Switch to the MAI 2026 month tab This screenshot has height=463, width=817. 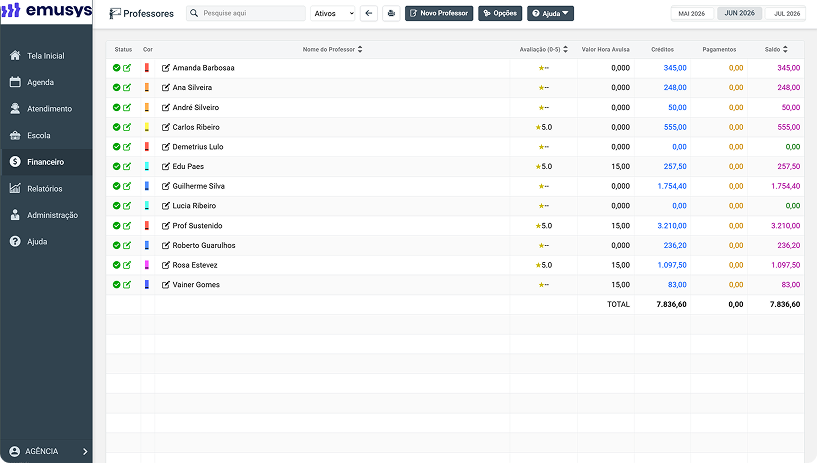[x=691, y=14]
